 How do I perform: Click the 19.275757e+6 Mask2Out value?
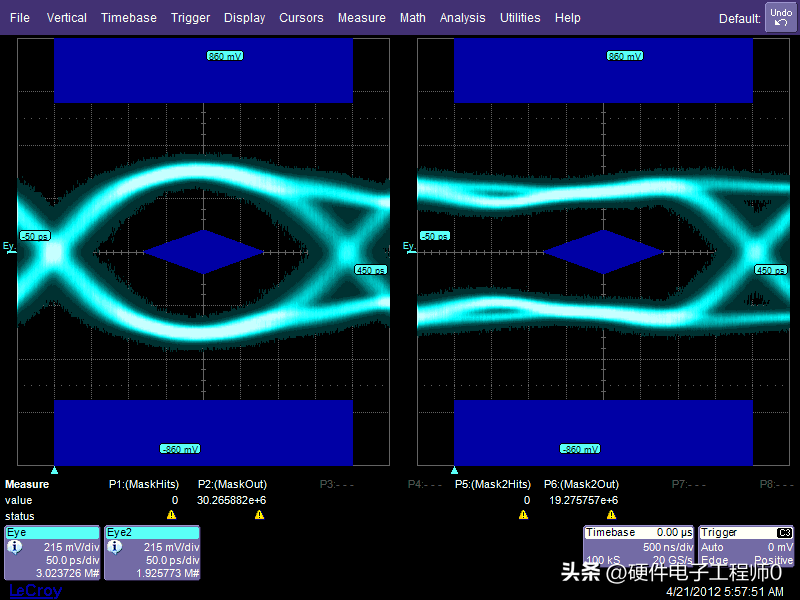pyautogui.click(x=584, y=501)
